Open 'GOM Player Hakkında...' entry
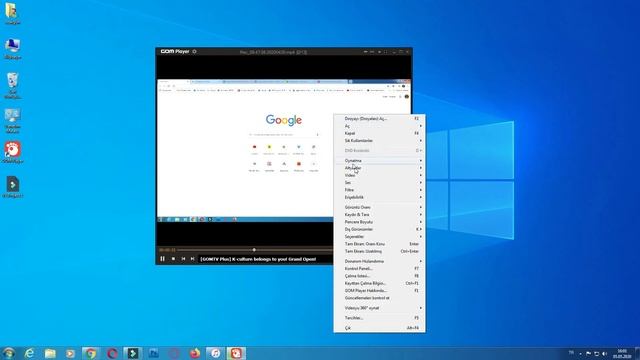640x360 pixels. [380, 291]
